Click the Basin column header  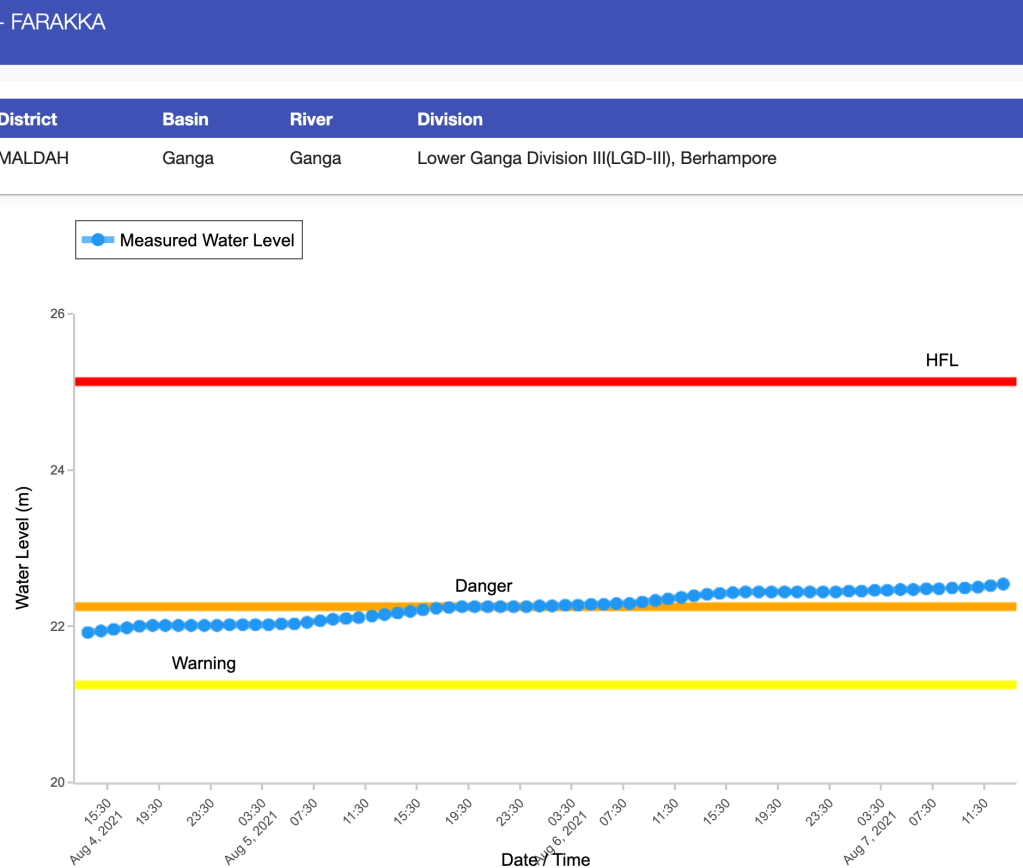[185, 119]
